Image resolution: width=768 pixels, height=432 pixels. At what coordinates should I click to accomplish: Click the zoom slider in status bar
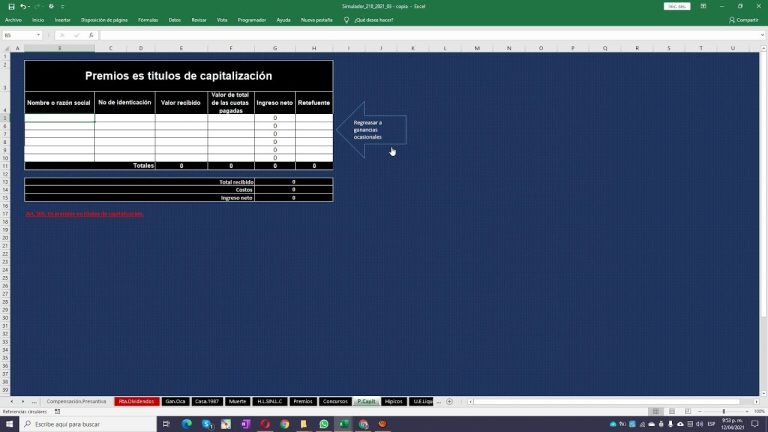(725, 411)
